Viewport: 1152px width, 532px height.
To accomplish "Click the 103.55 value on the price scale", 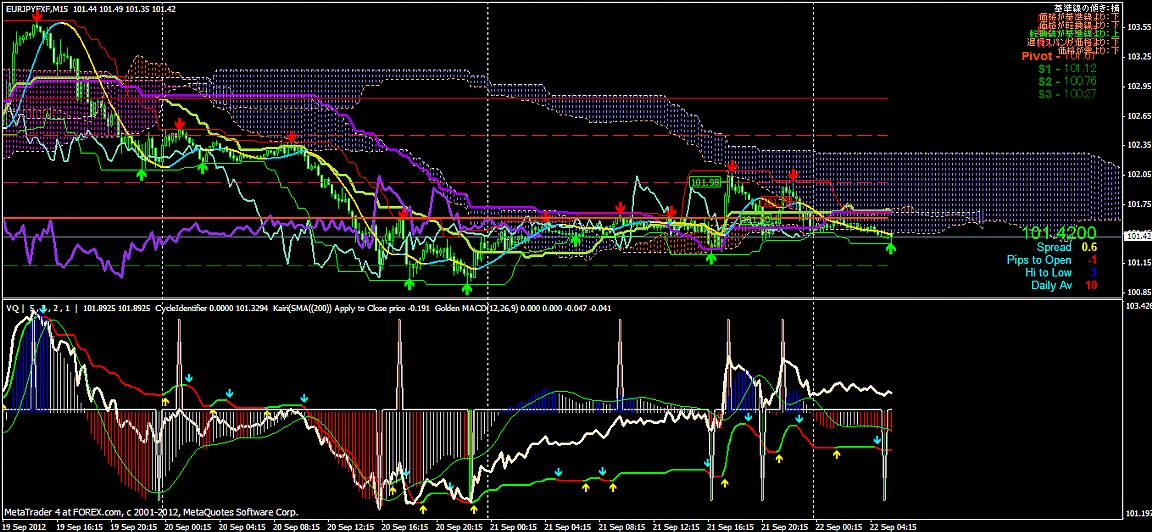I will point(1137,27).
